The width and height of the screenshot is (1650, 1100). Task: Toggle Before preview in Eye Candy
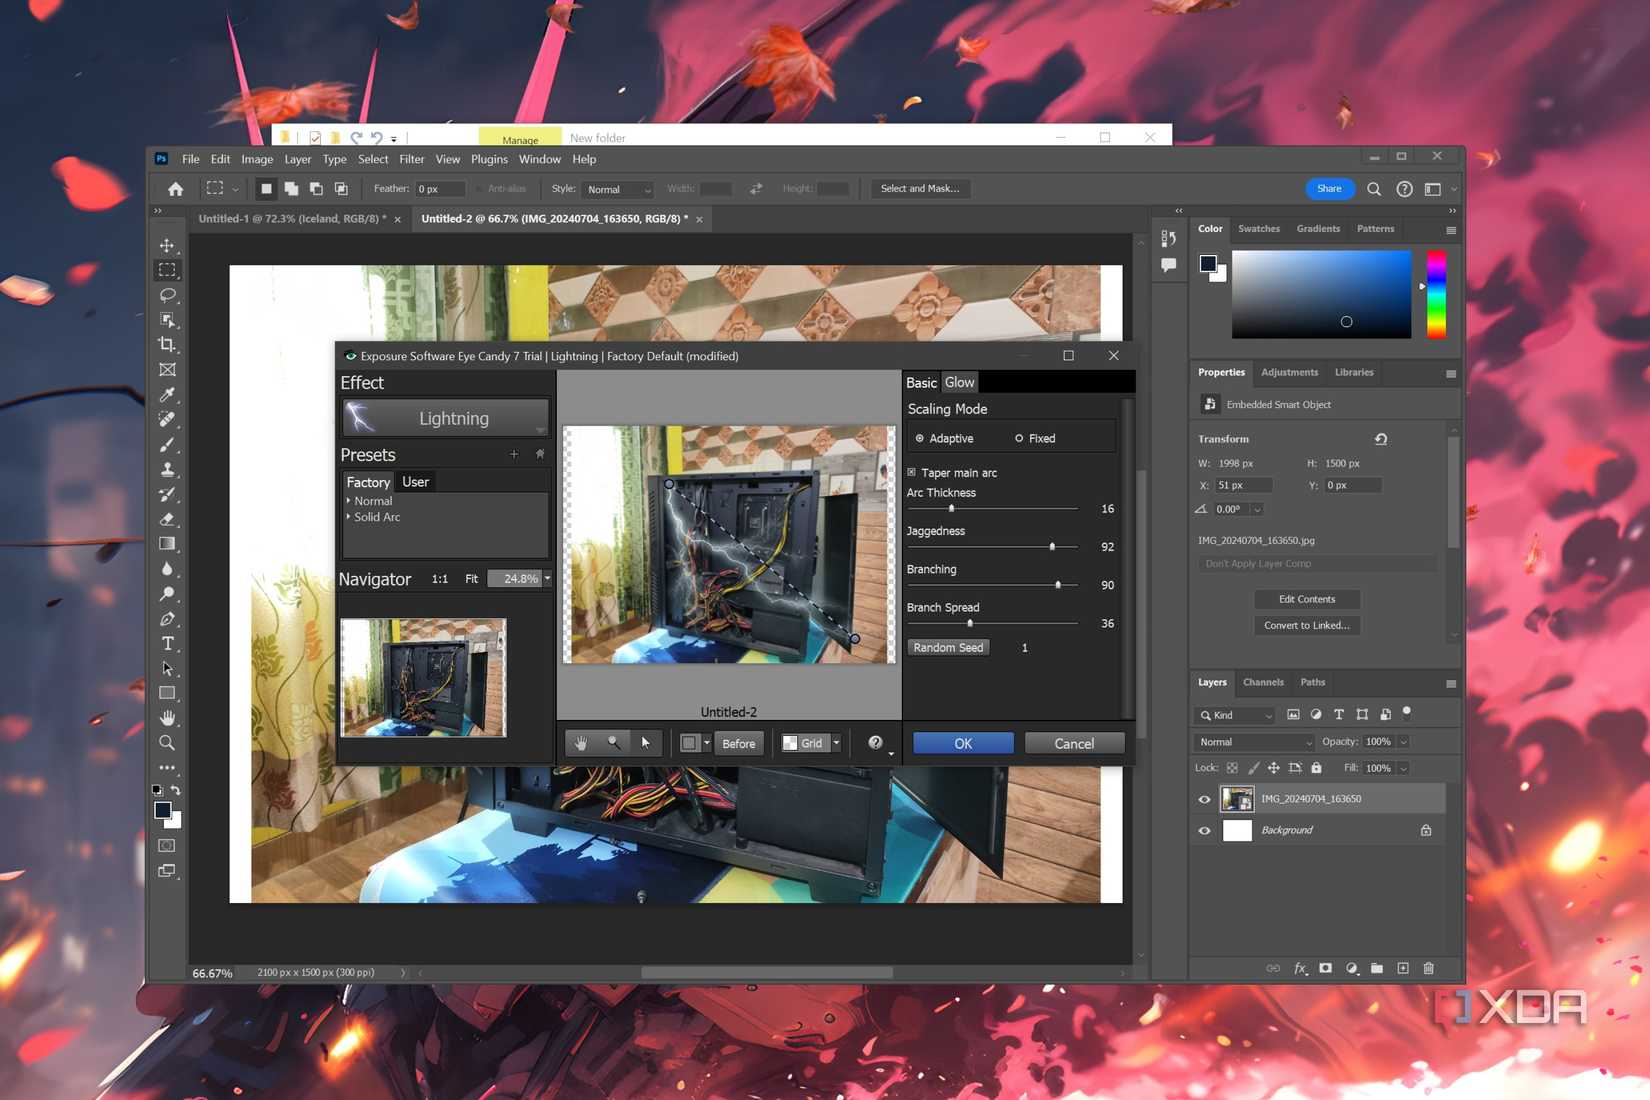(x=738, y=743)
